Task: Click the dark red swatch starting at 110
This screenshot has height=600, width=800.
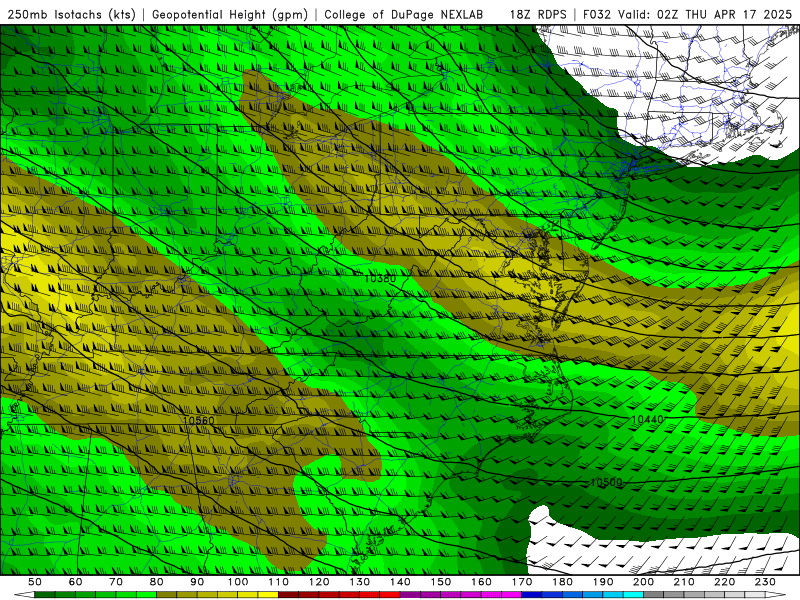Action: pos(288,595)
